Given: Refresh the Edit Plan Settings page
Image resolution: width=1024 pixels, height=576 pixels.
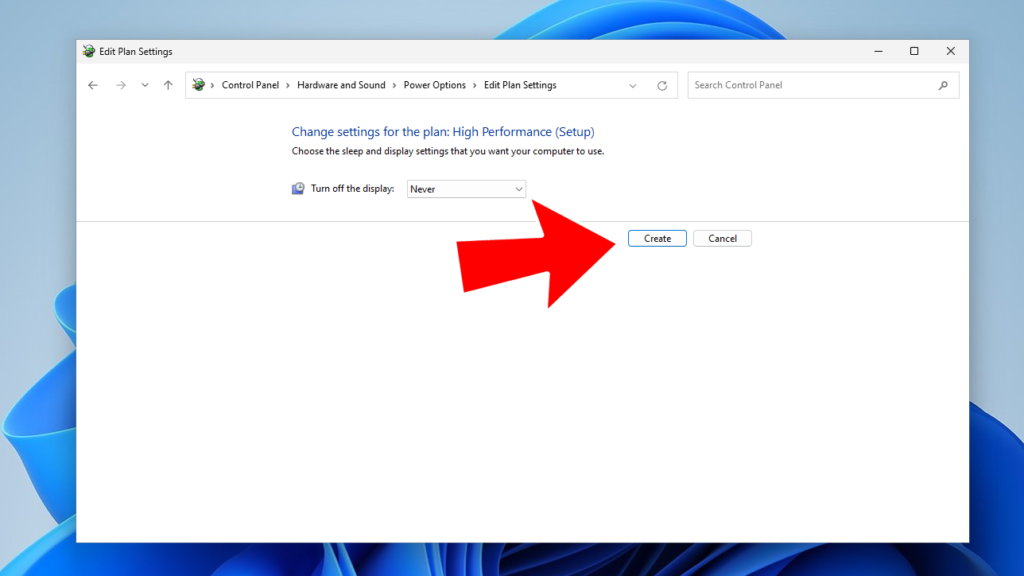Looking at the screenshot, I should [662, 86].
